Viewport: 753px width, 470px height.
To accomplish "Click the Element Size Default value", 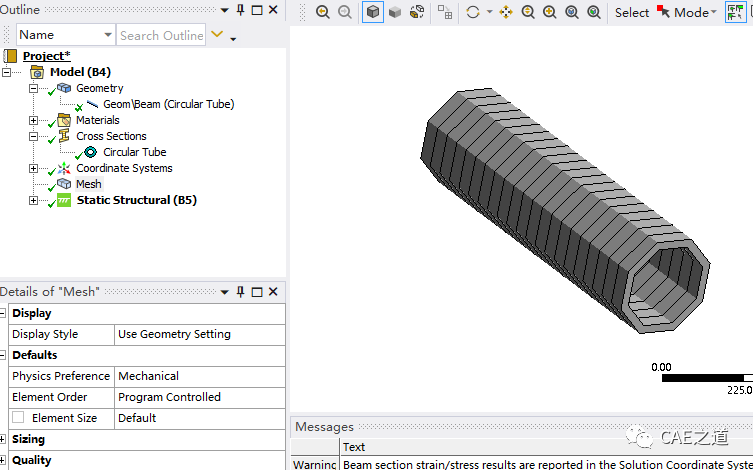I will 200,418.
